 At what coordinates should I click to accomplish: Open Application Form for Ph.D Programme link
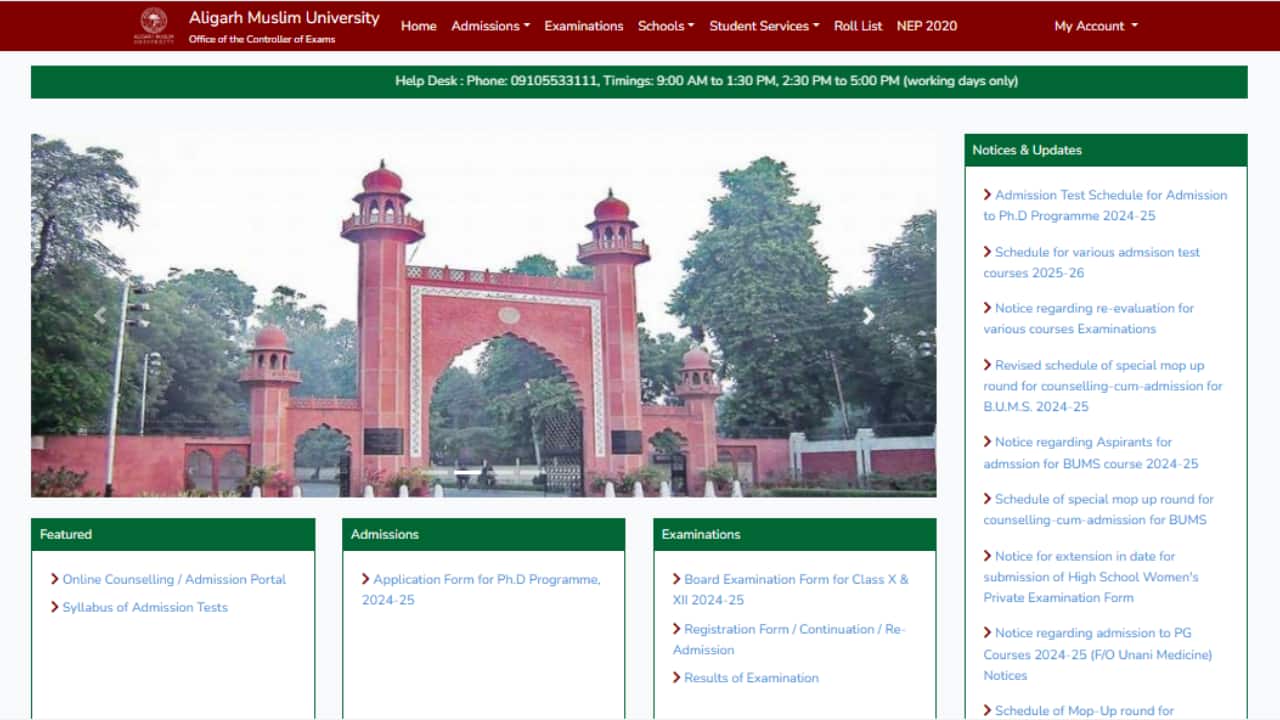(486, 579)
